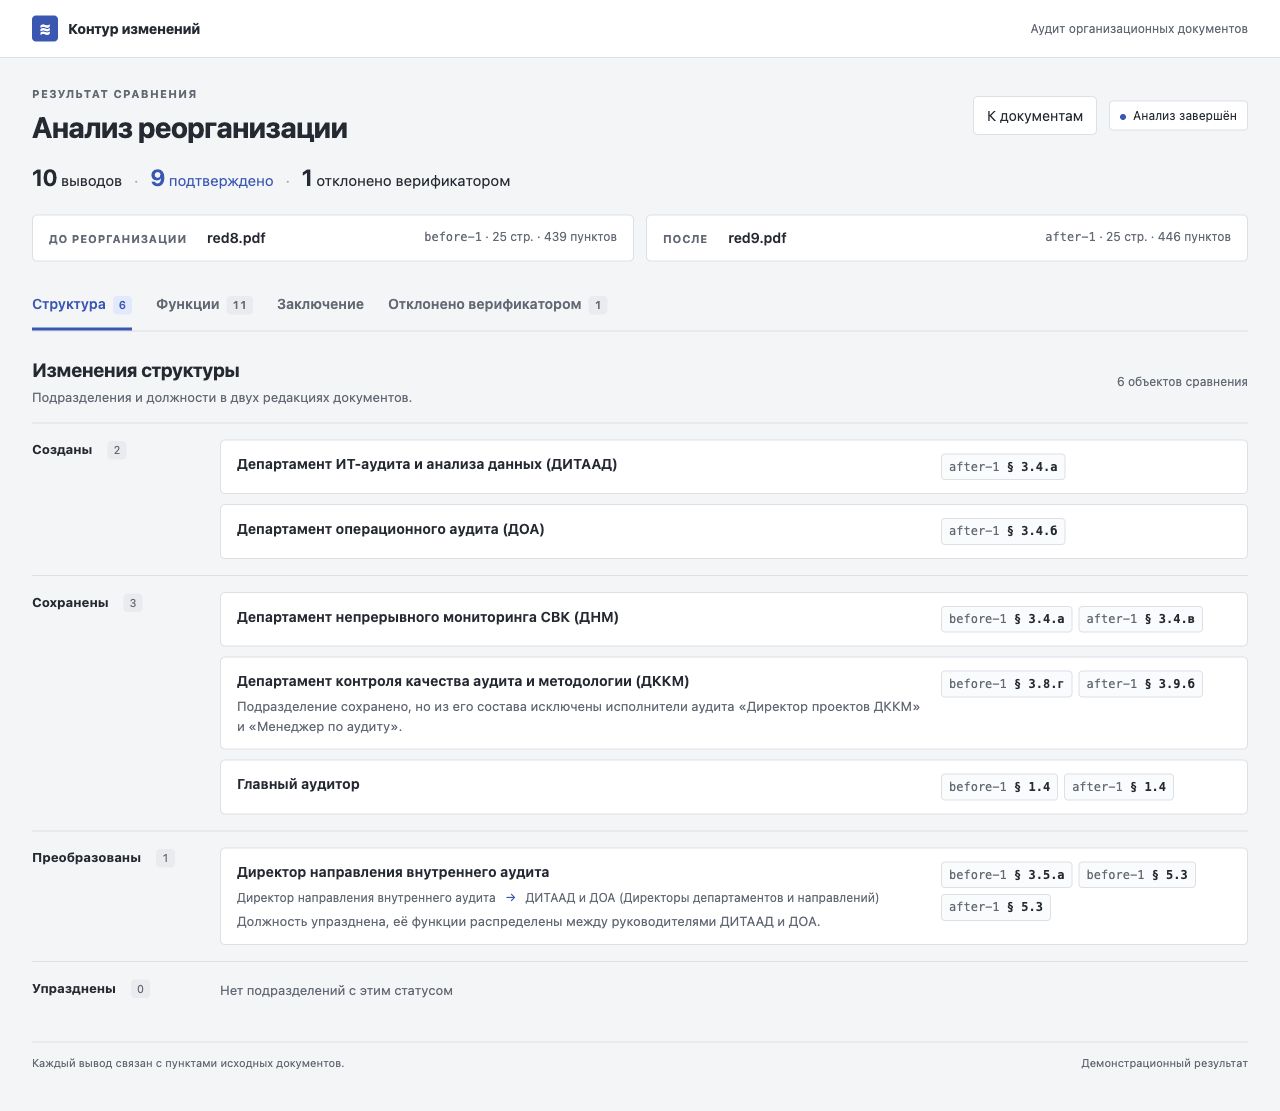Open reference before-1 § 3.8.г for ДККМ

click(x=1007, y=684)
